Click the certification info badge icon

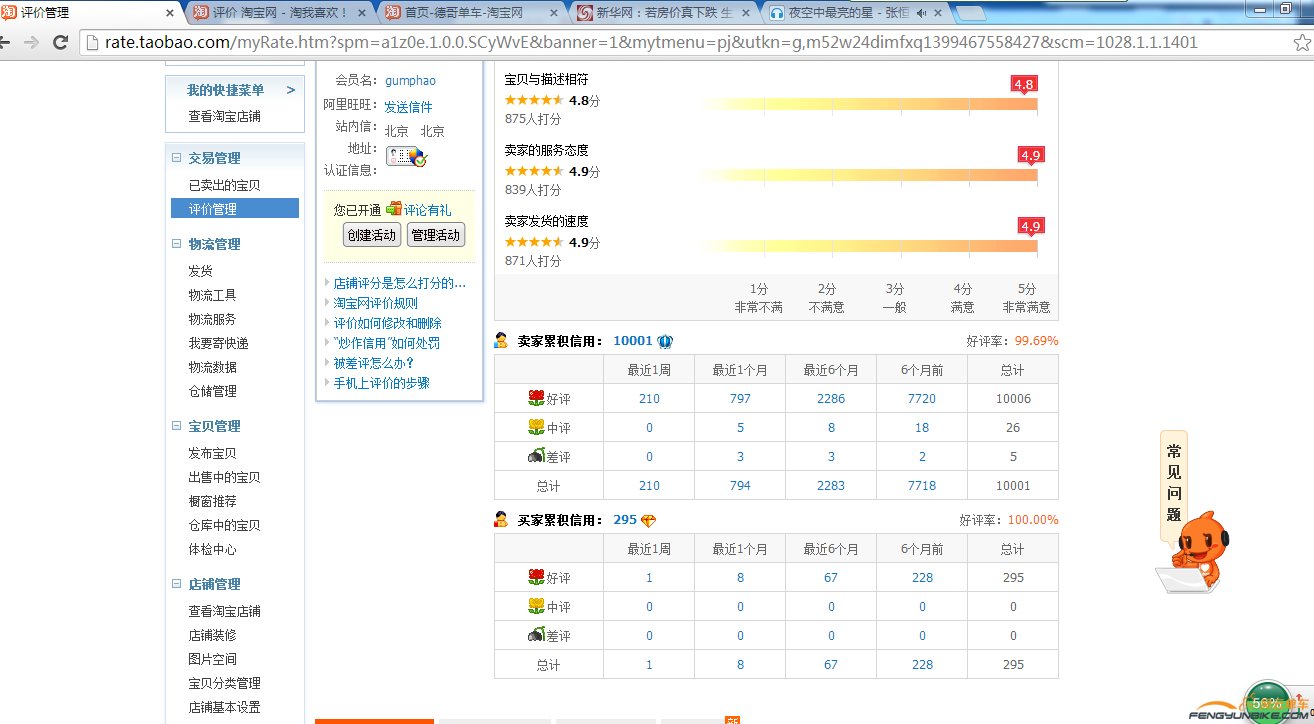(406, 156)
